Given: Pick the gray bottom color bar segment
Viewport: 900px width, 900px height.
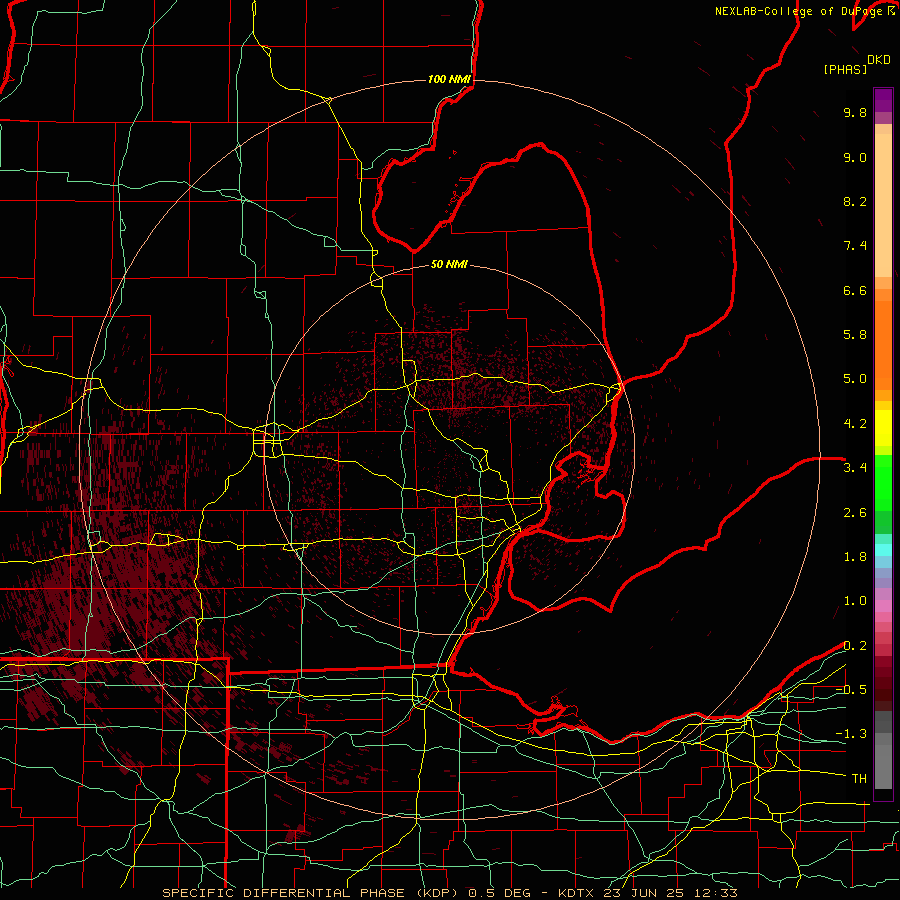Looking at the screenshot, I should 883,766.
